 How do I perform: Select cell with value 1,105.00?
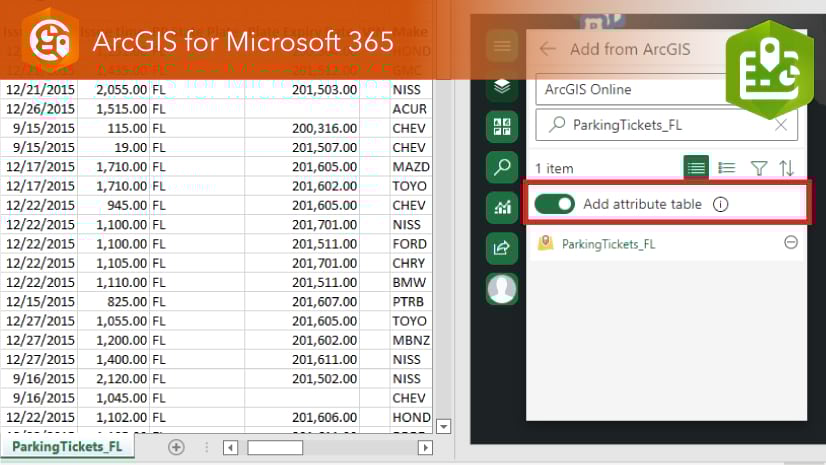pyautogui.click(x=114, y=263)
